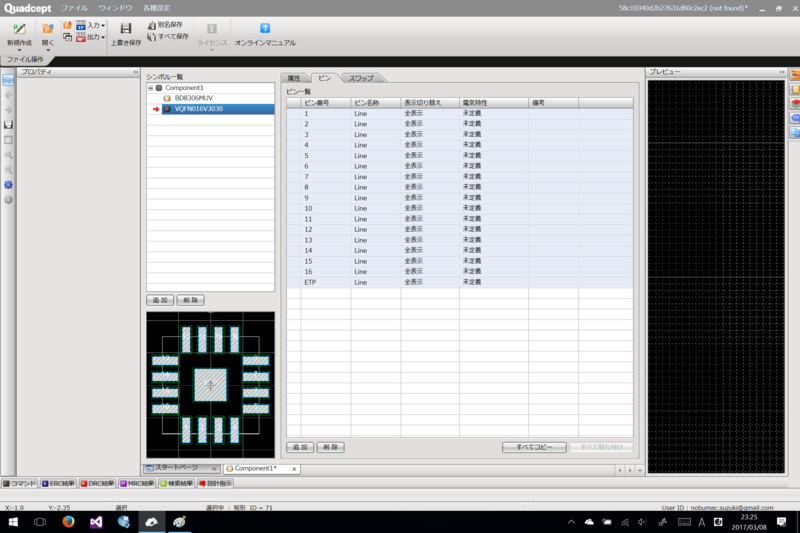
Task: Select pin row ETP
Action: pyautogui.click(x=460, y=282)
